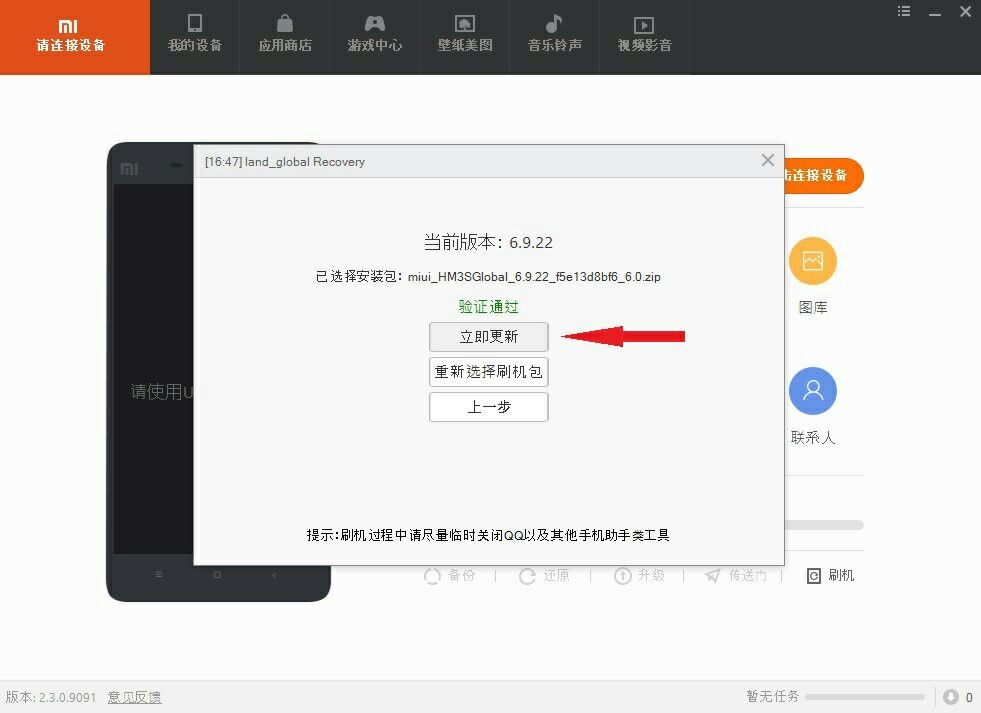The image size is (981, 713).
Task: Click the 意见反馈 feedback link
Action: click(x=135, y=697)
